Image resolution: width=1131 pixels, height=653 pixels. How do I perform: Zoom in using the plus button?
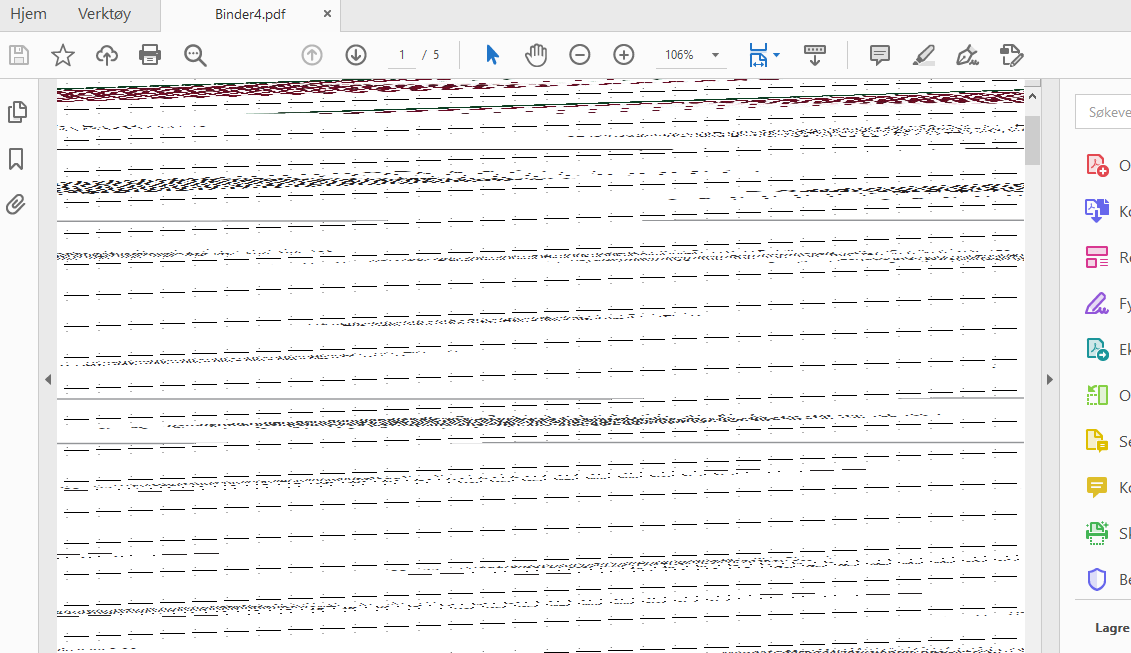coord(623,55)
